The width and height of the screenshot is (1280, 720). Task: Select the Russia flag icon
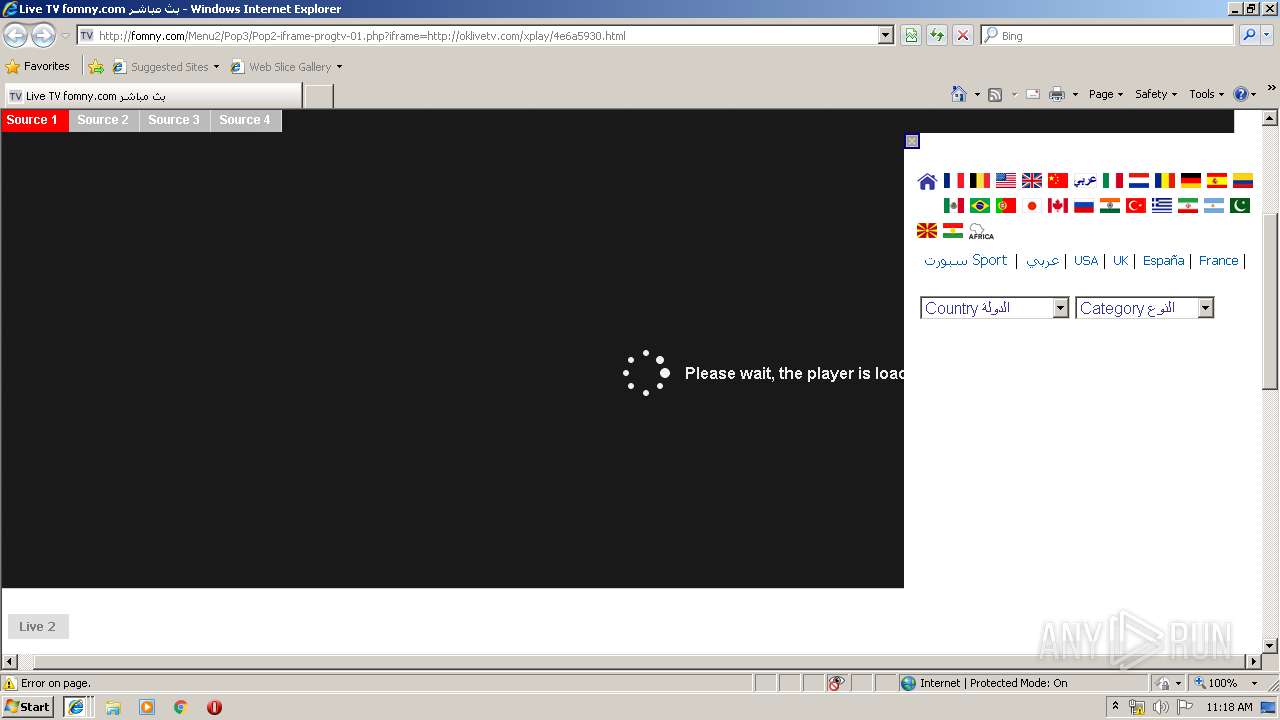click(x=1084, y=205)
